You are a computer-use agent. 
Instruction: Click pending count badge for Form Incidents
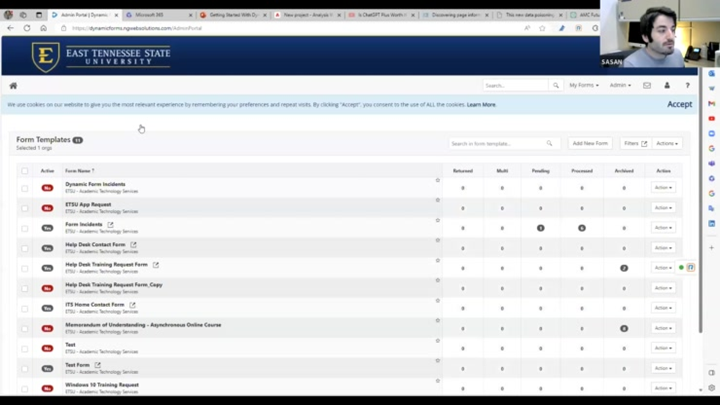540,228
